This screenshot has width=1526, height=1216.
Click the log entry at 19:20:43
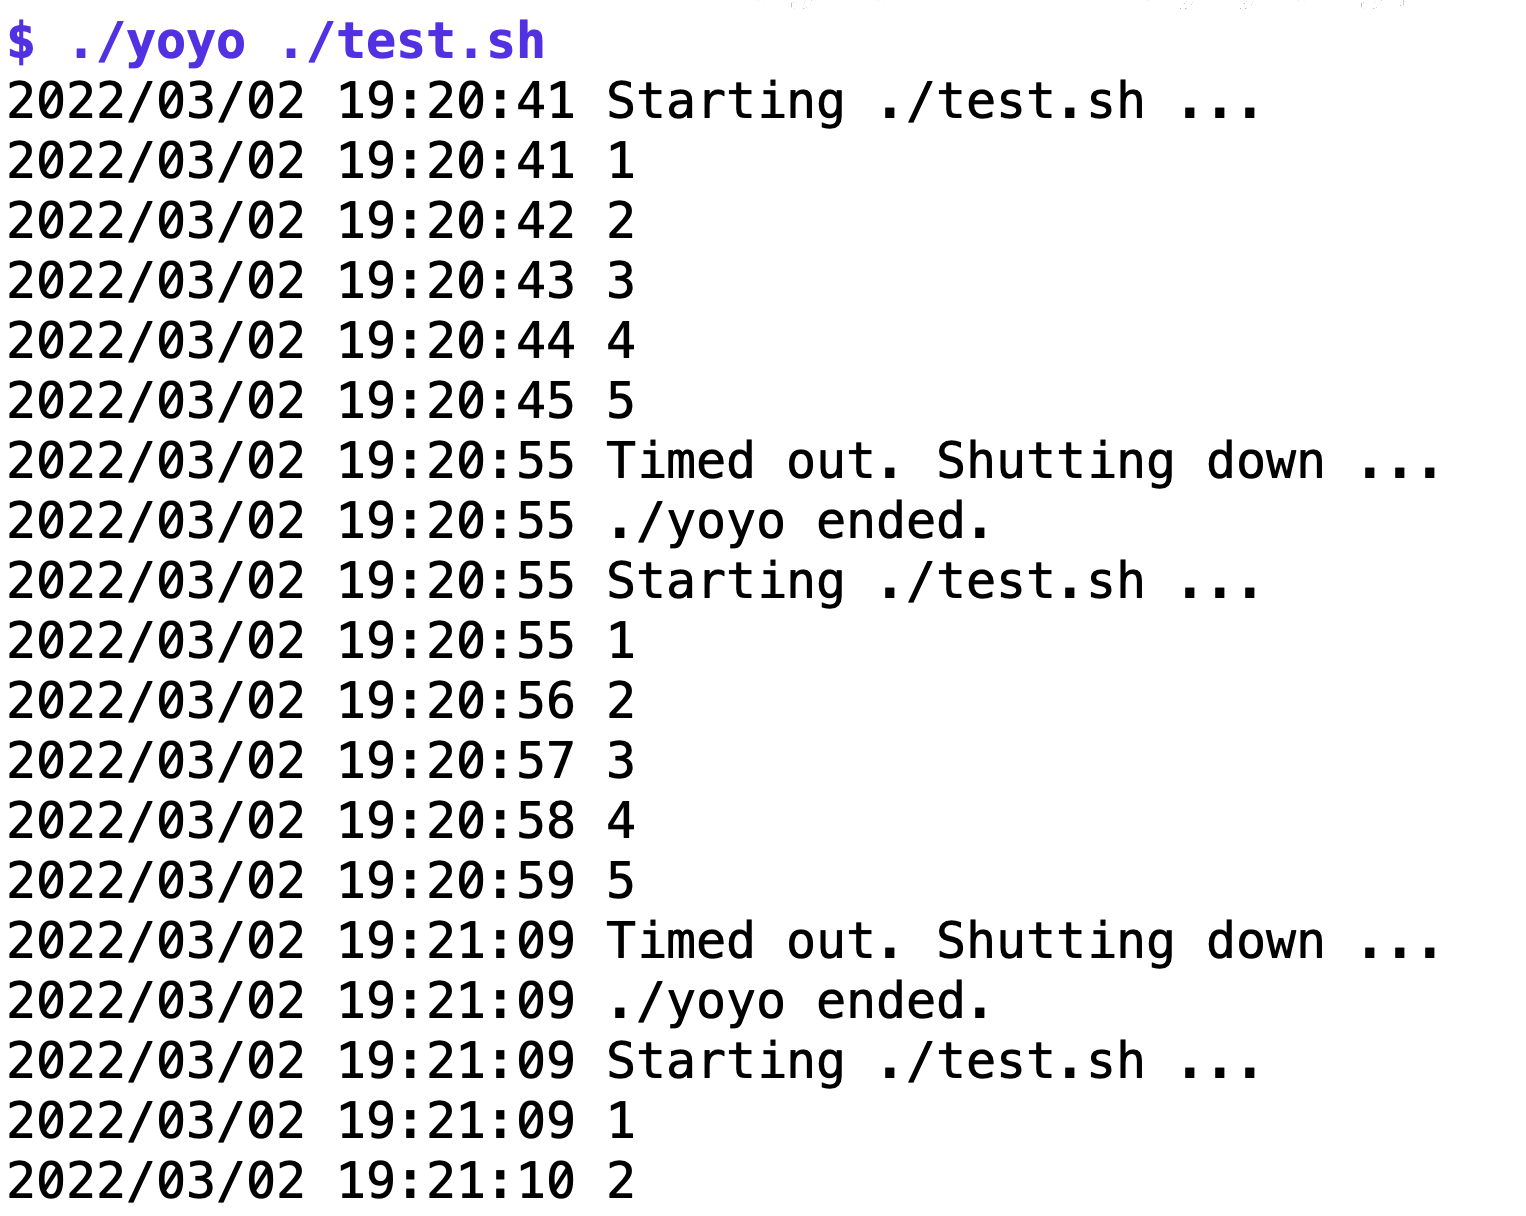(321, 282)
